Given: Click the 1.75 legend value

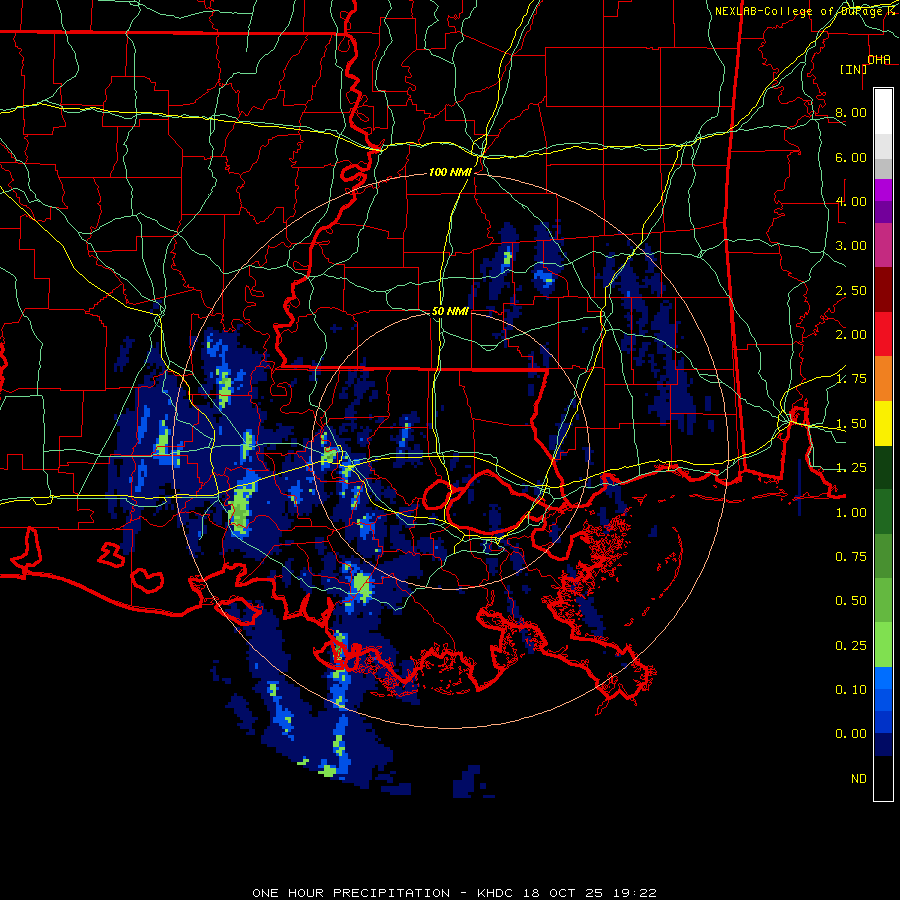Looking at the screenshot, I should (x=851, y=379).
